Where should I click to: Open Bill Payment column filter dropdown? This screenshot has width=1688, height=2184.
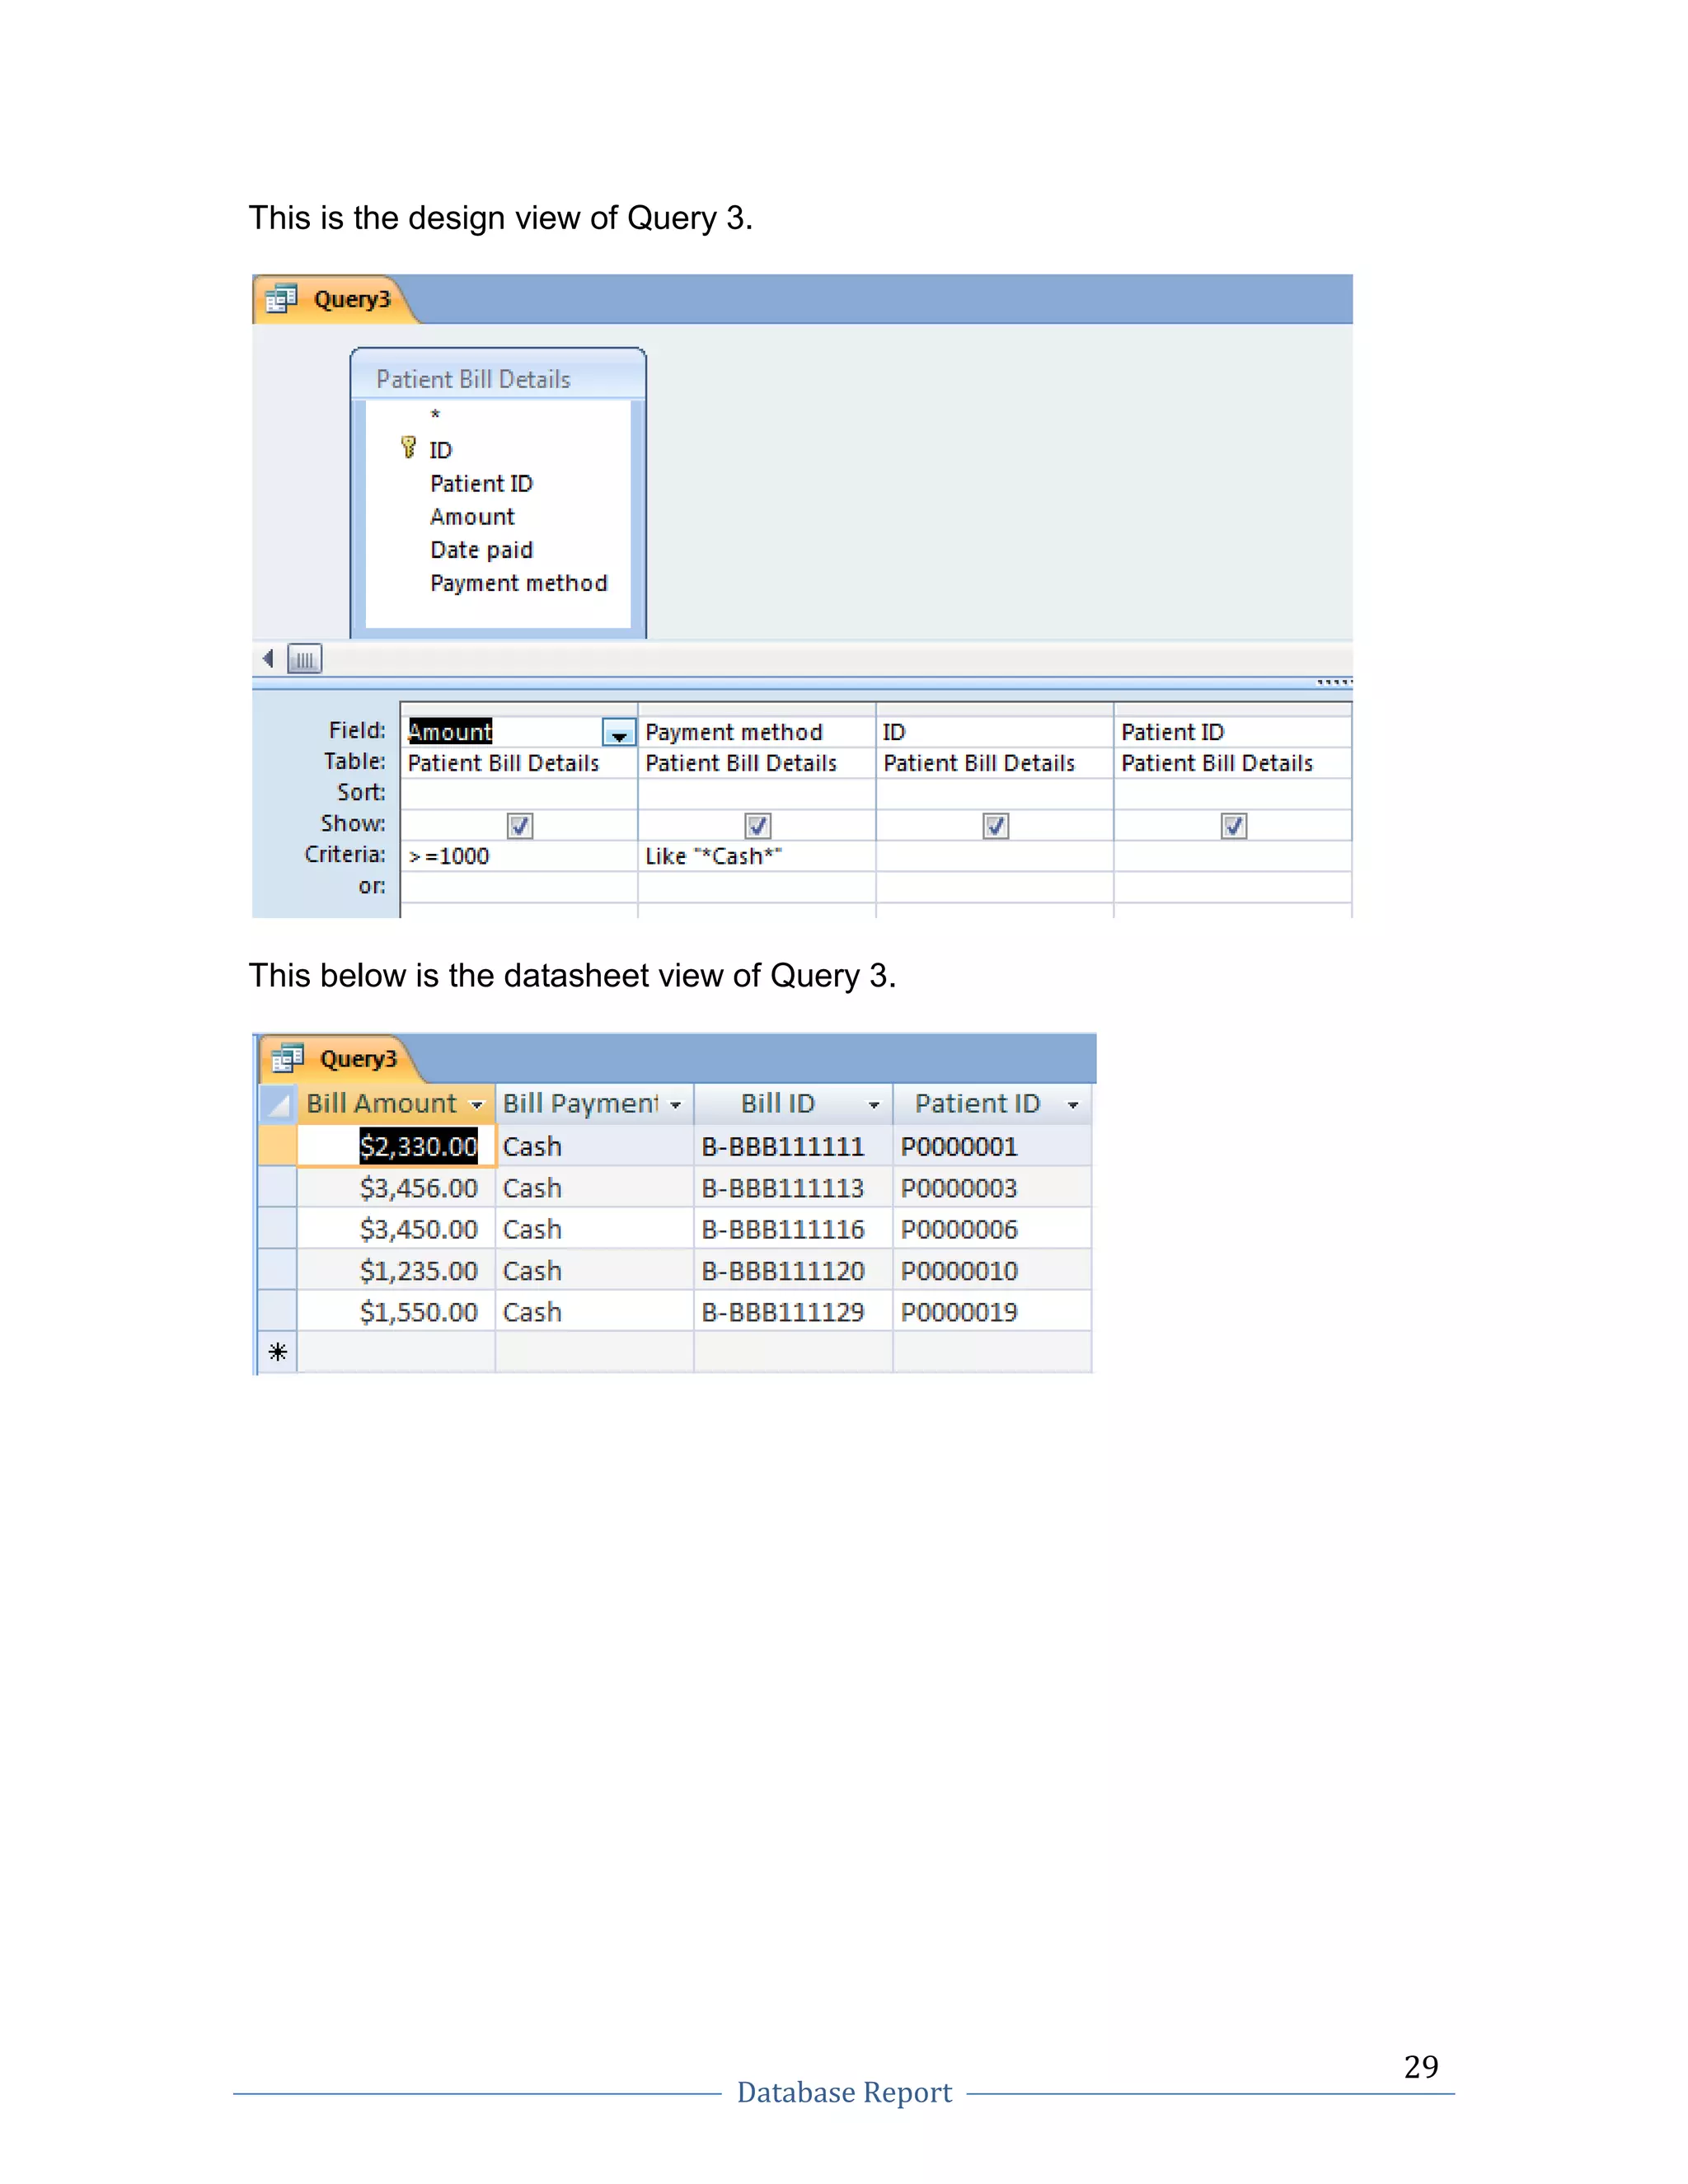(x=676, y=1105)
